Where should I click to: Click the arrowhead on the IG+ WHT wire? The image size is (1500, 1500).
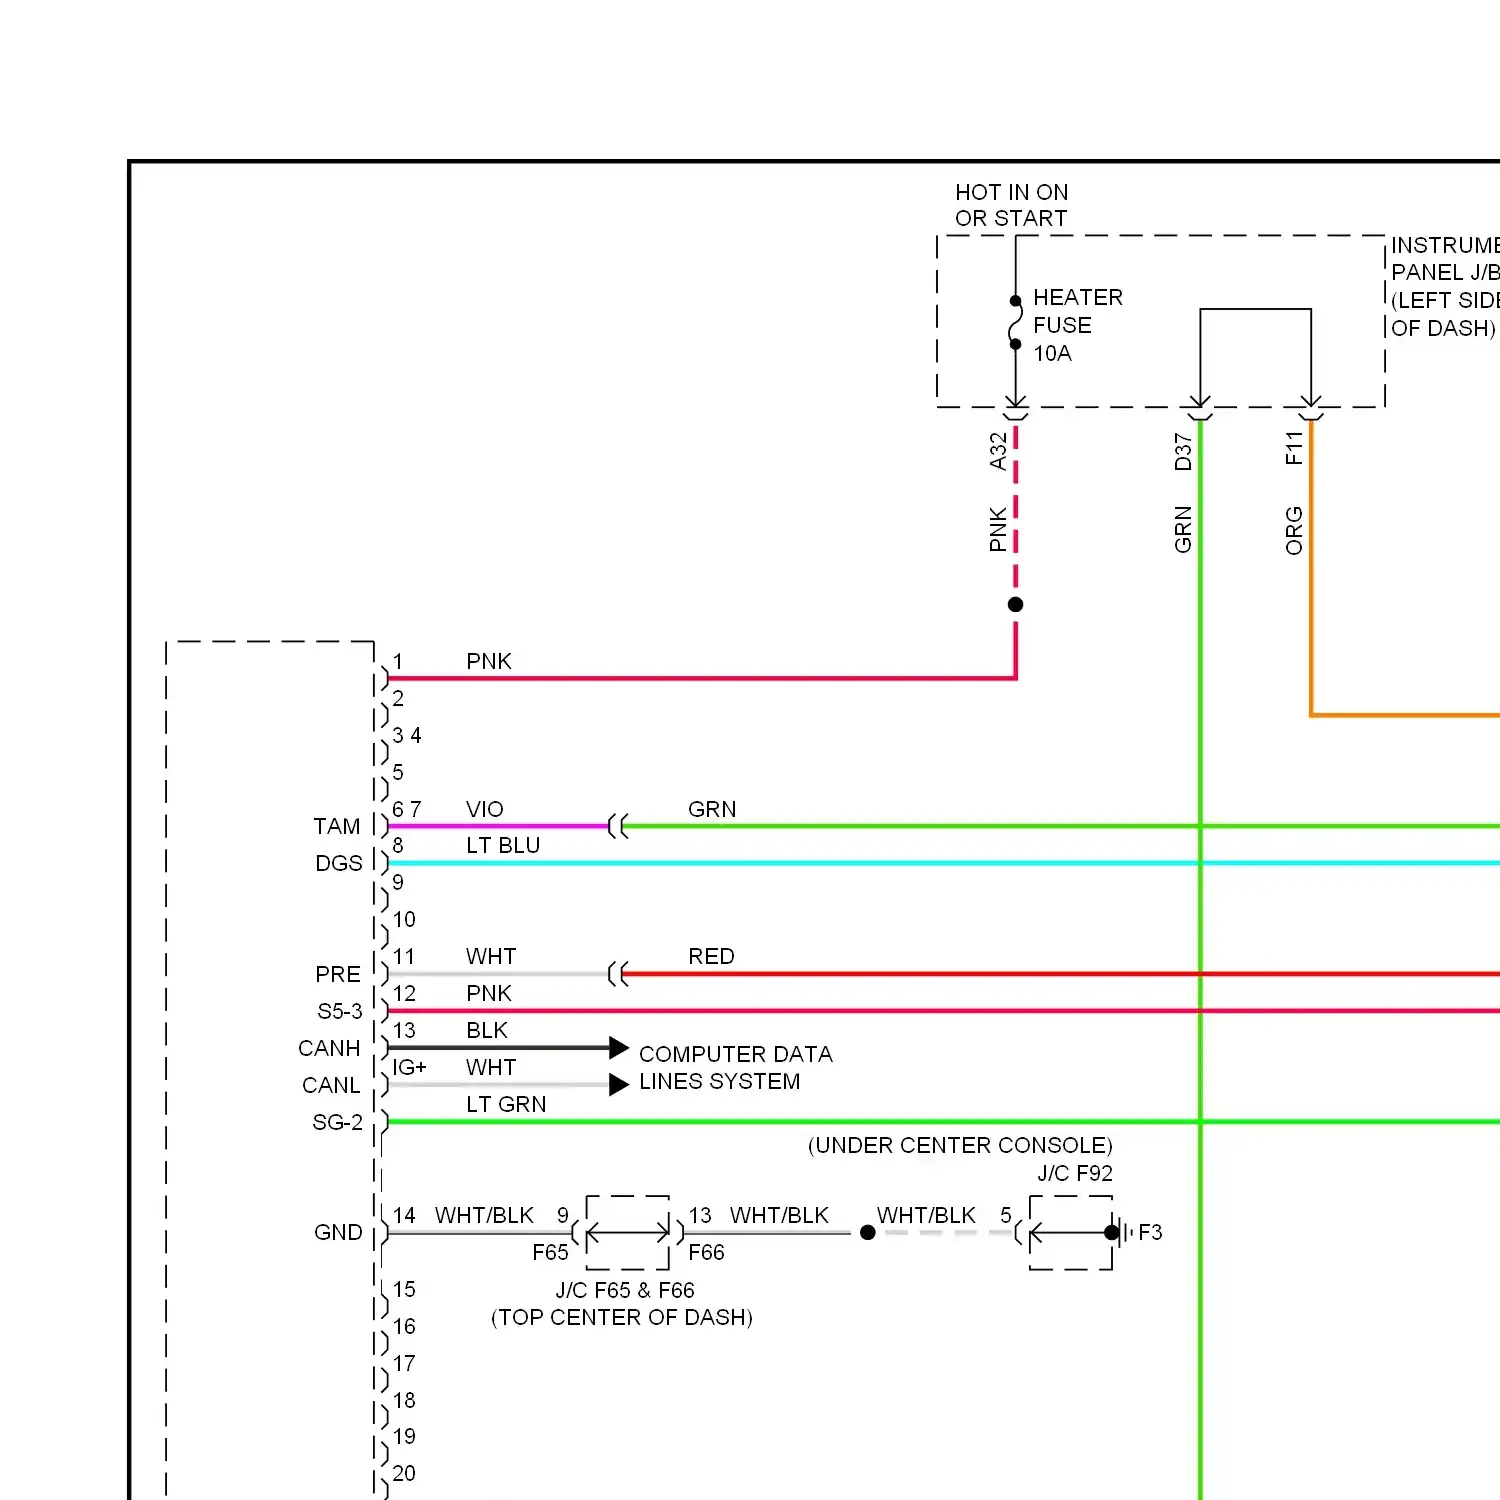(619, 1085)
